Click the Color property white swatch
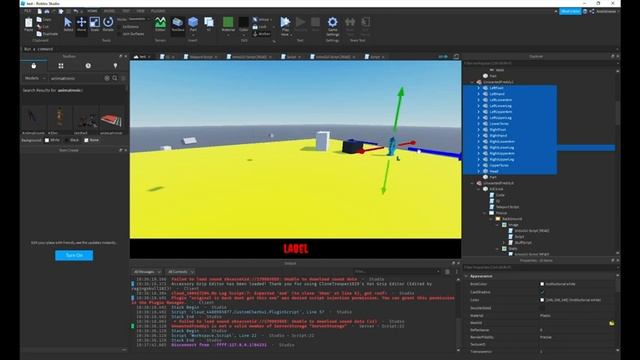This screenshot has height=360, width=640. pos(542,300)
